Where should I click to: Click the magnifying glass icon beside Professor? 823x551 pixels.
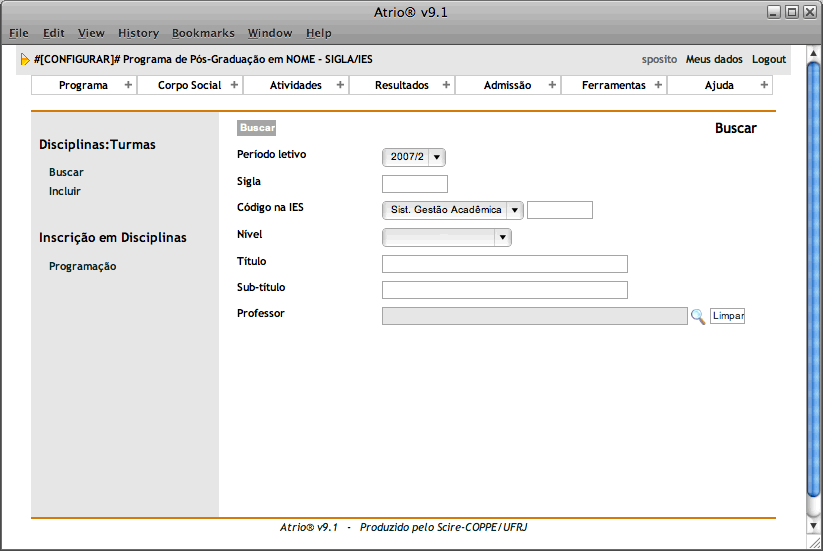coord(698,316)
